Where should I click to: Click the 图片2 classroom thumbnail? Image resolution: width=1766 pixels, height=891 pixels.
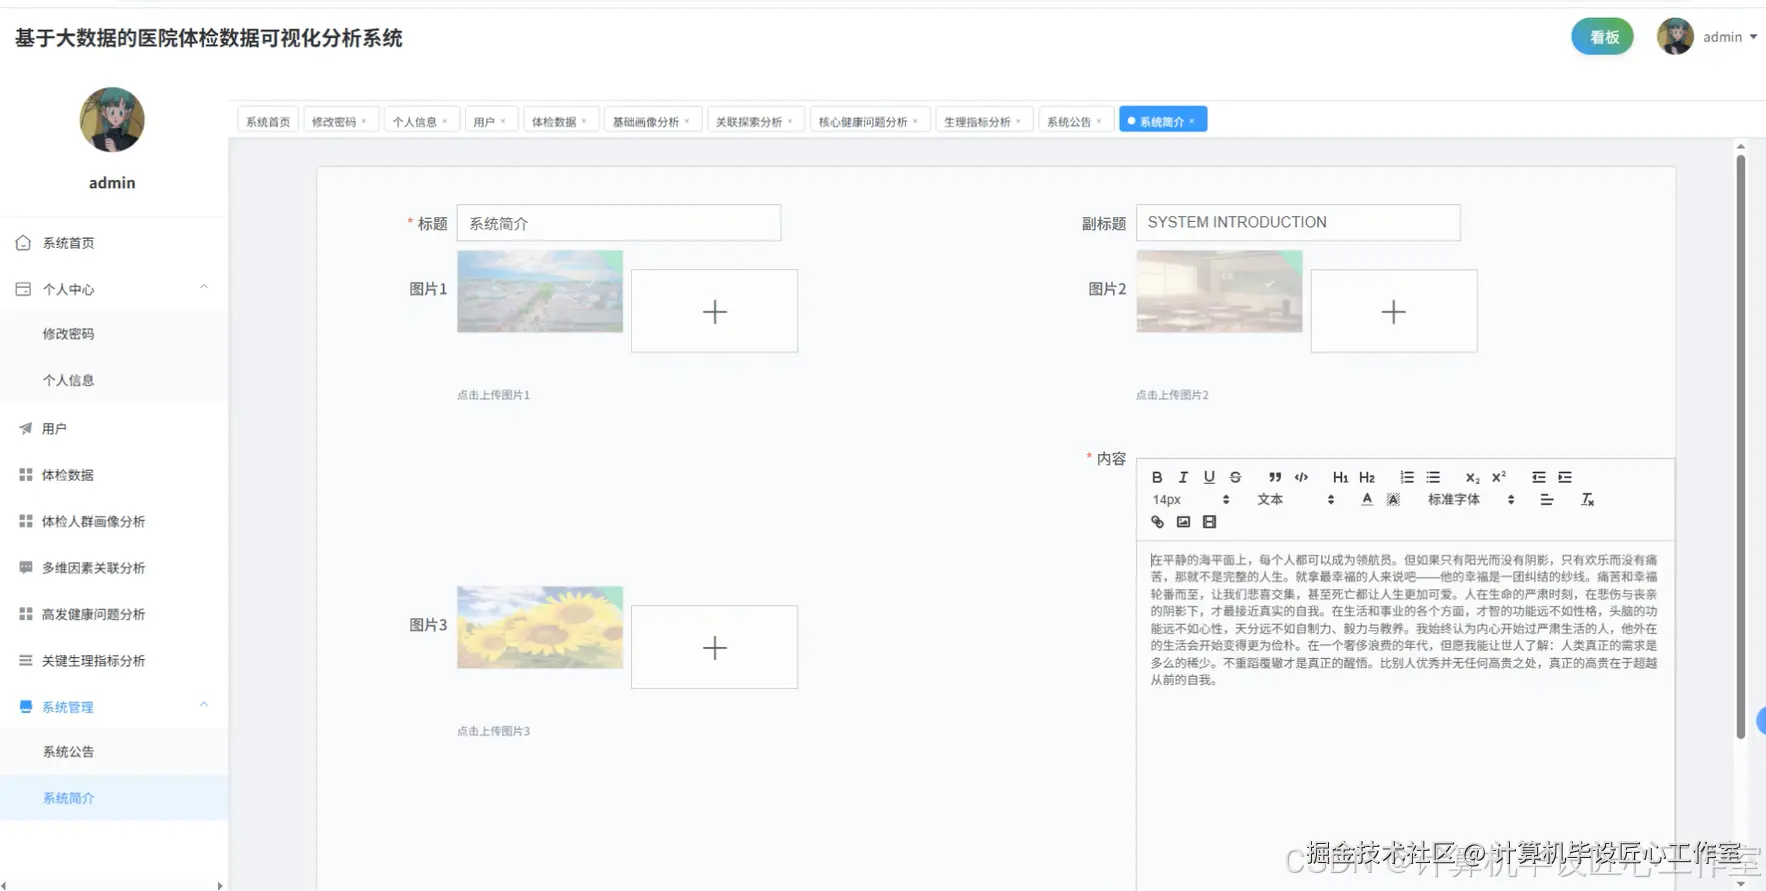point(1219,291)
